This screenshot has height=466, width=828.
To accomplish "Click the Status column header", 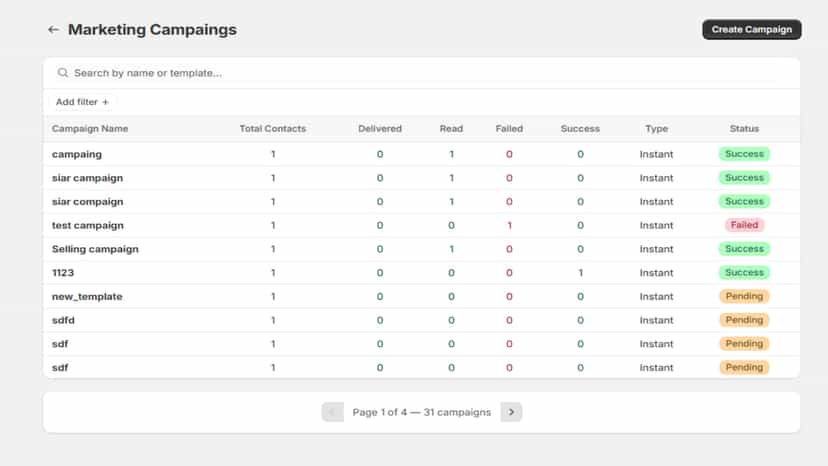I will [744, 128].
